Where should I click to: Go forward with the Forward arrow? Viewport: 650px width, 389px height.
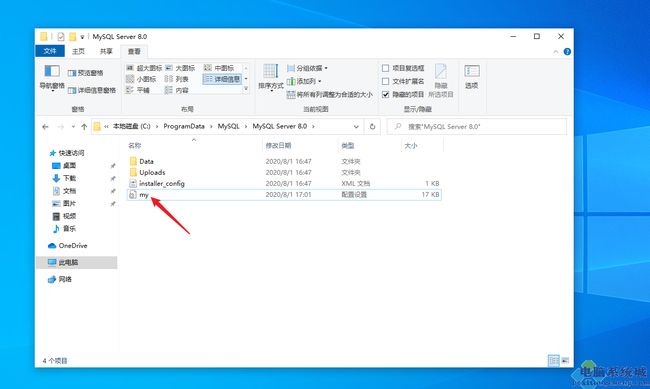61,127
